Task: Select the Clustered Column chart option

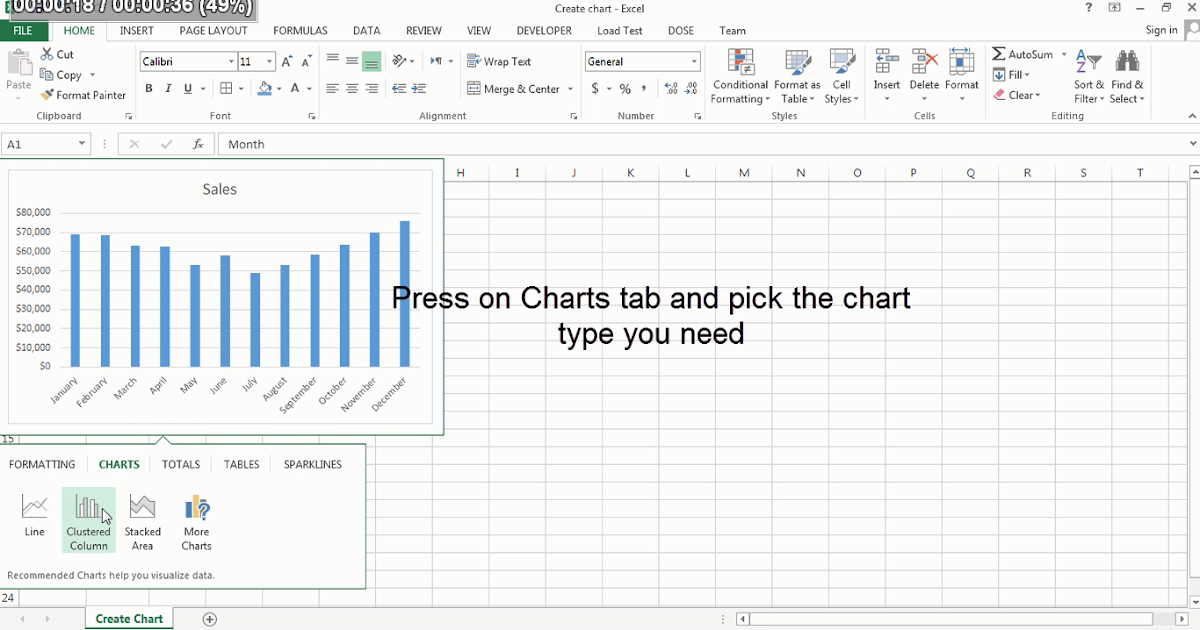Action: coord(88,519)
